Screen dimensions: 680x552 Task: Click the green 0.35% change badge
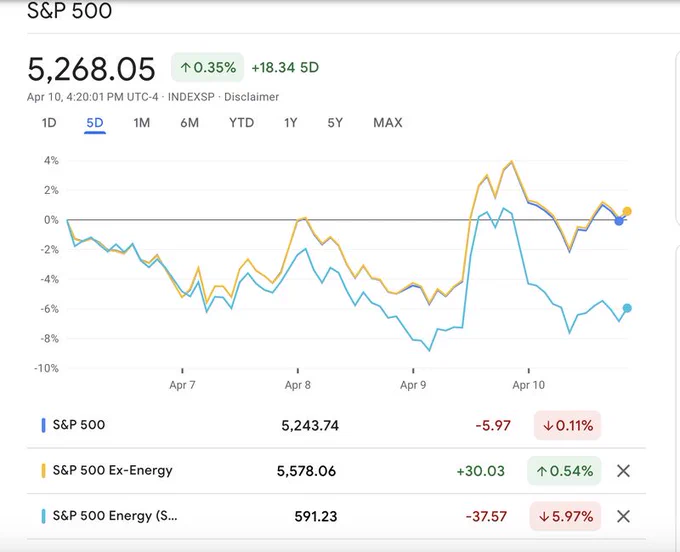click(207, 68)
